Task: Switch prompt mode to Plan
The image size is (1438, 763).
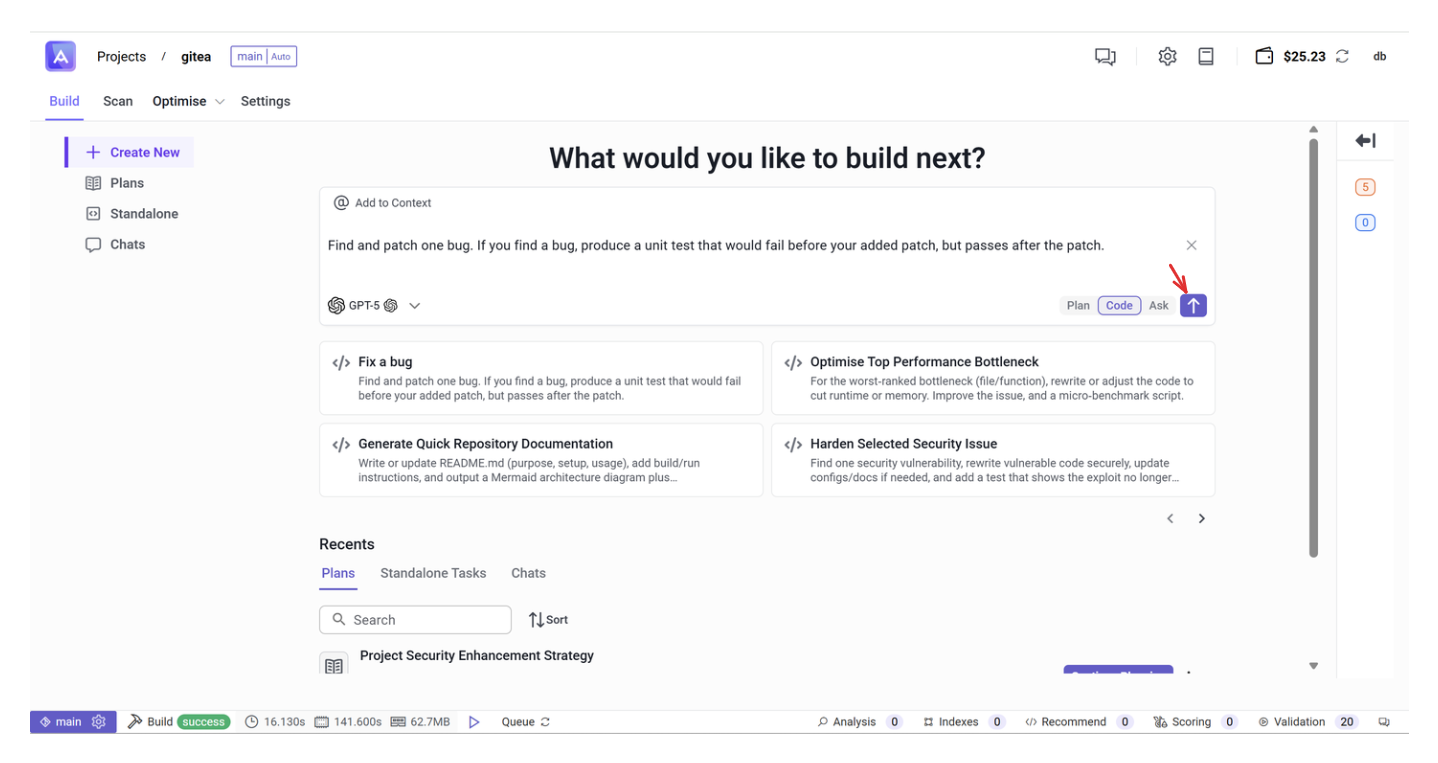Action: [1078, 306]
